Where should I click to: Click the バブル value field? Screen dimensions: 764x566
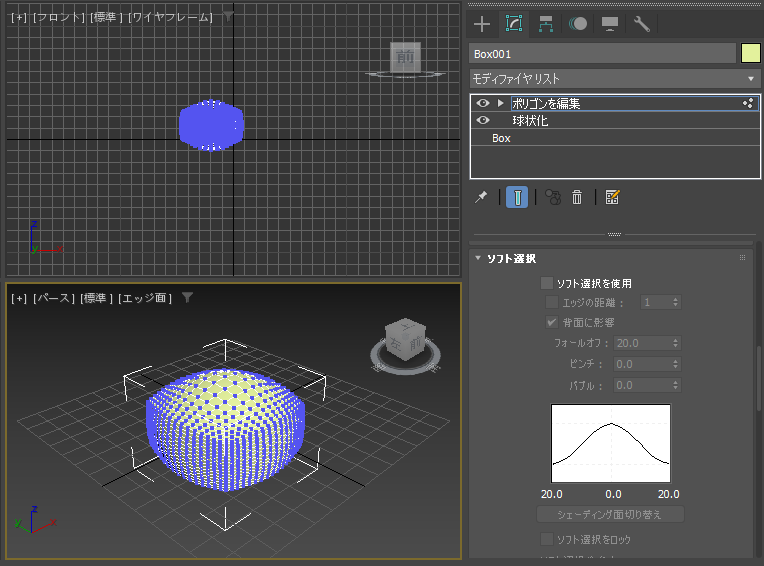click(x=642, y=385)
